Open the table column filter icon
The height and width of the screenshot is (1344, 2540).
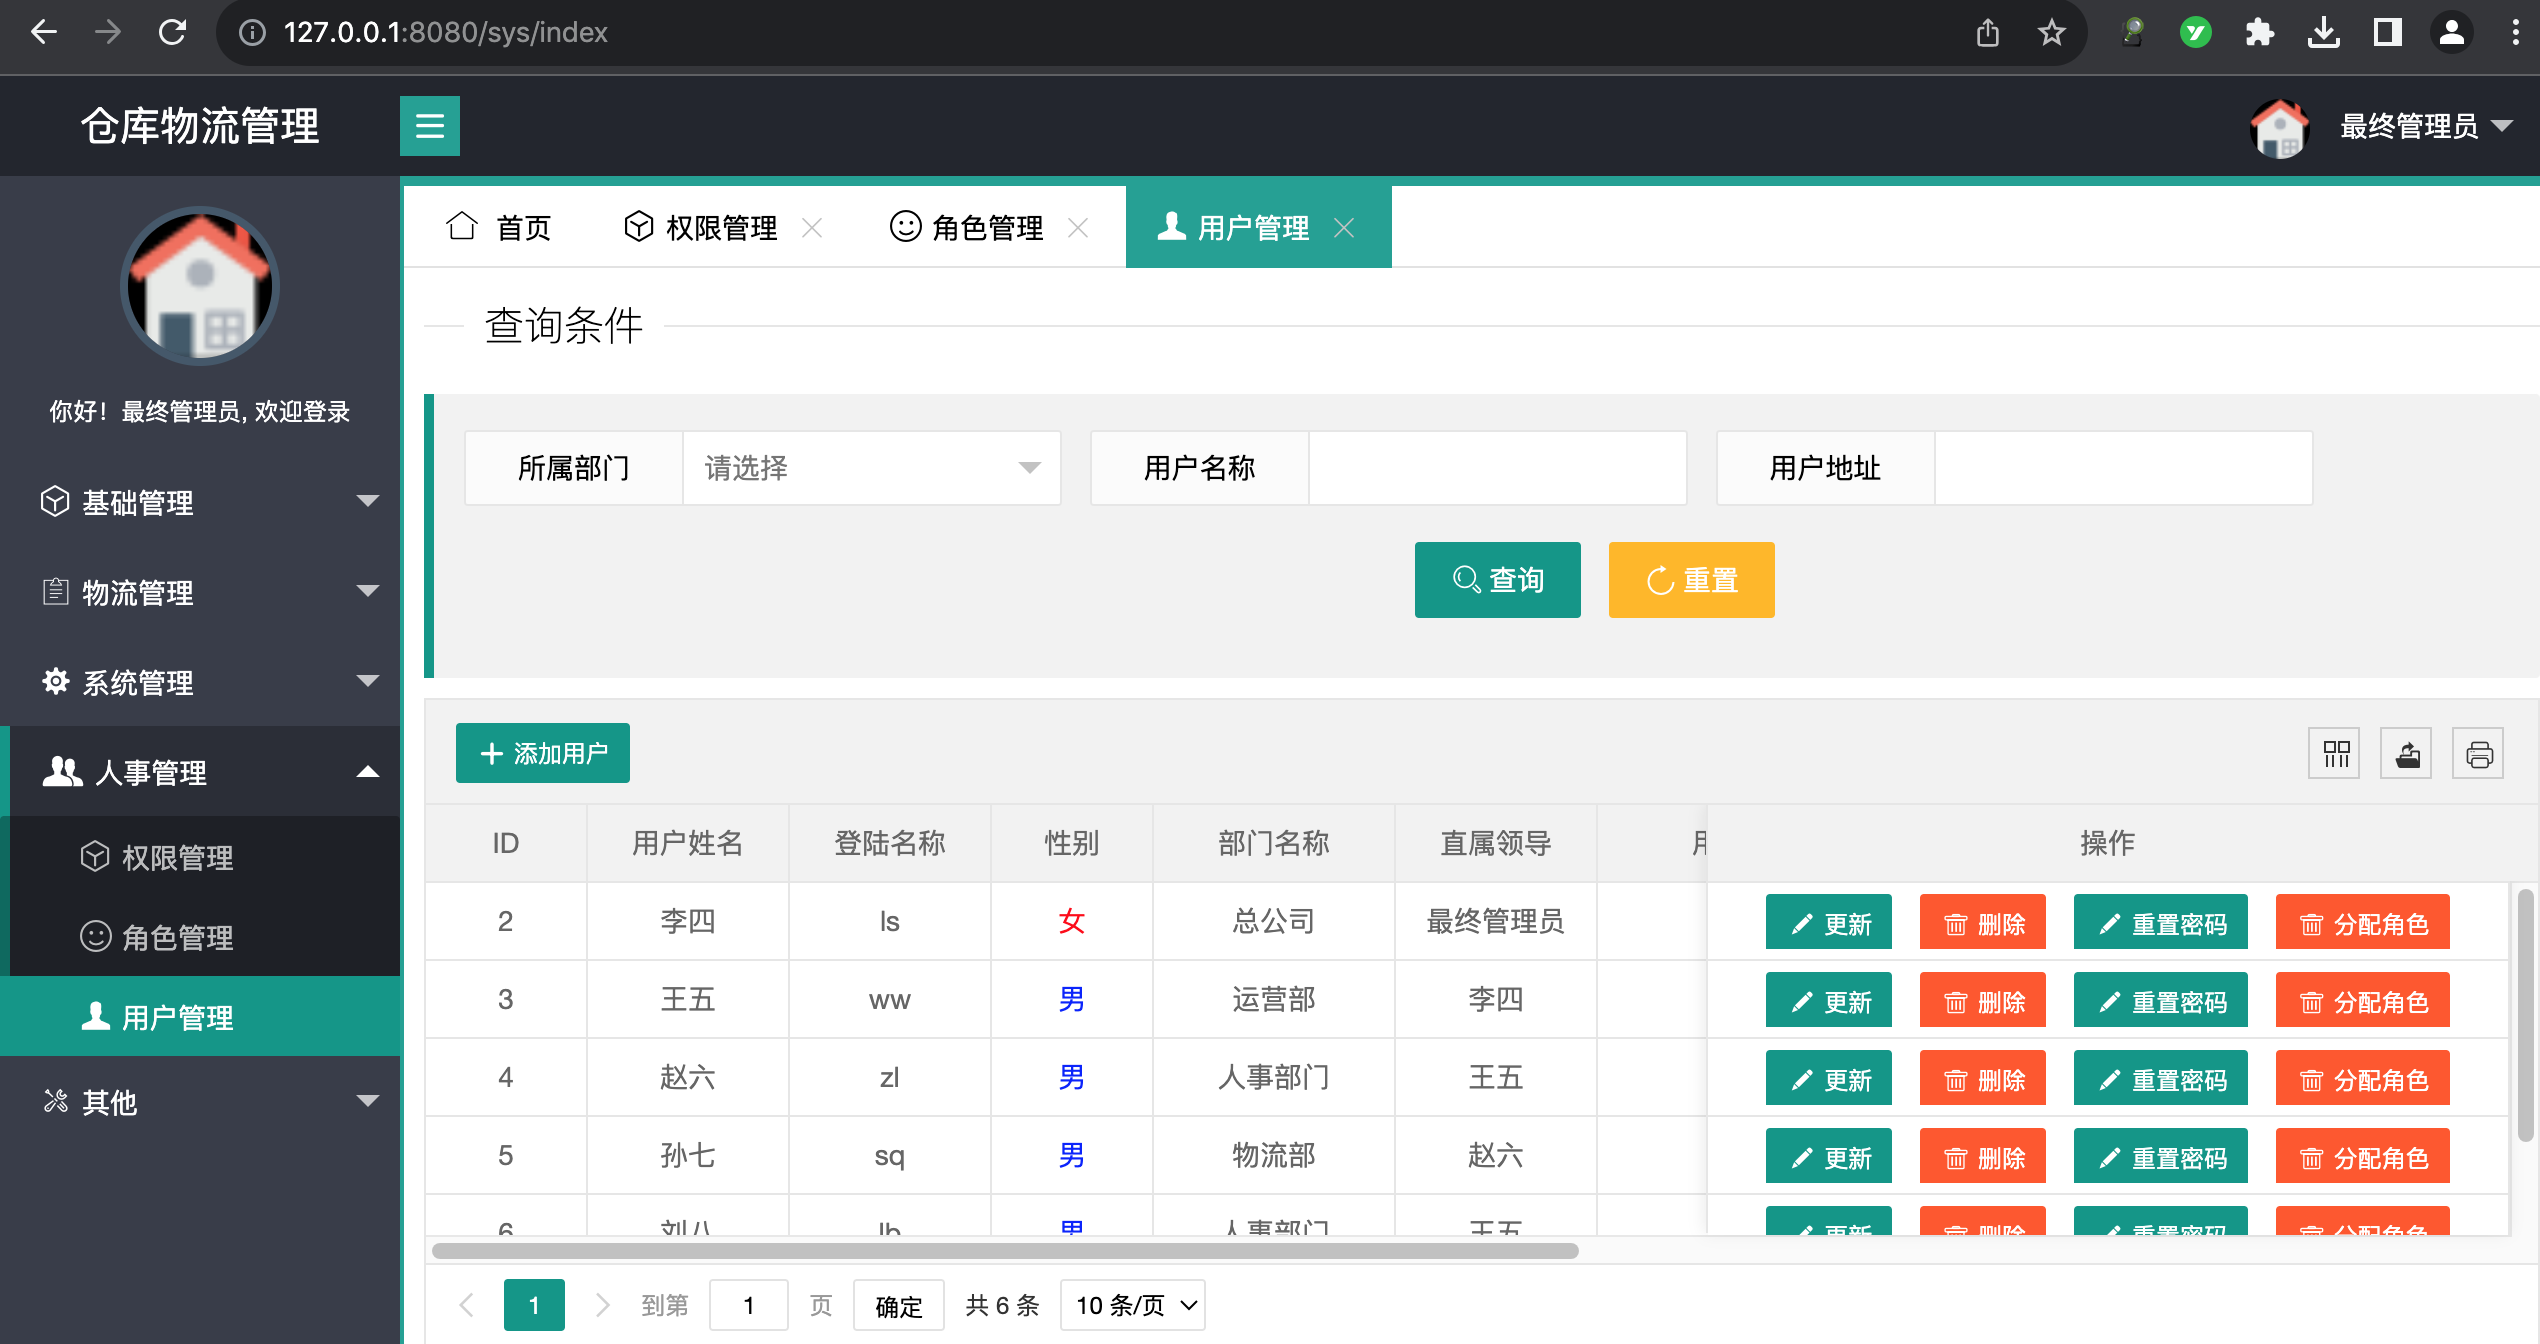point(2334,753)
